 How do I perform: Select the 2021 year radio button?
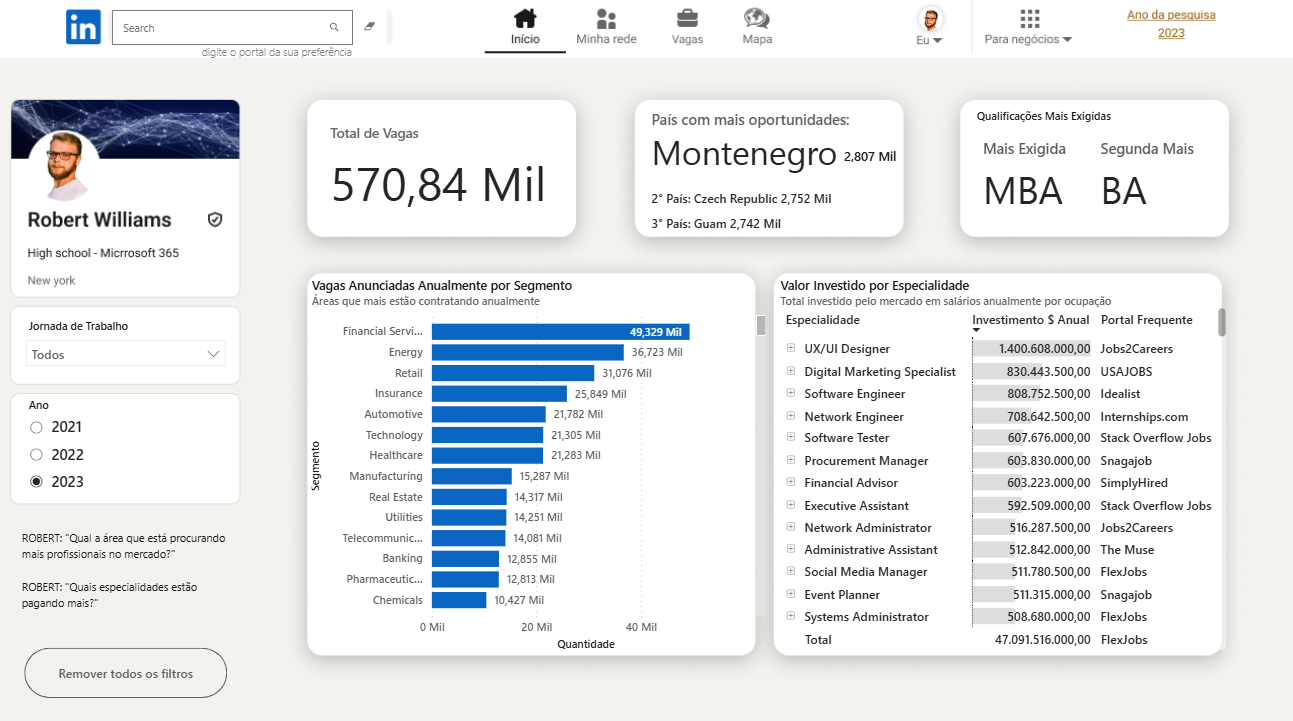coord(37,427)
